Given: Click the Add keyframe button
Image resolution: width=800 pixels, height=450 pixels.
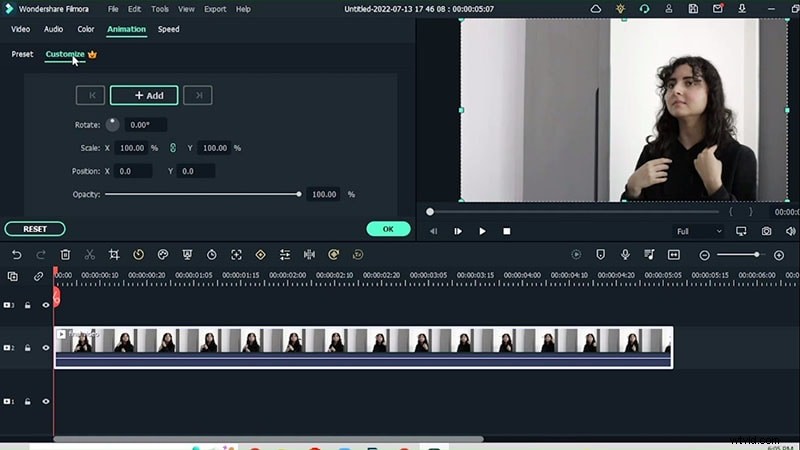Looking at the screenshot, I should [x=144, y=95].
